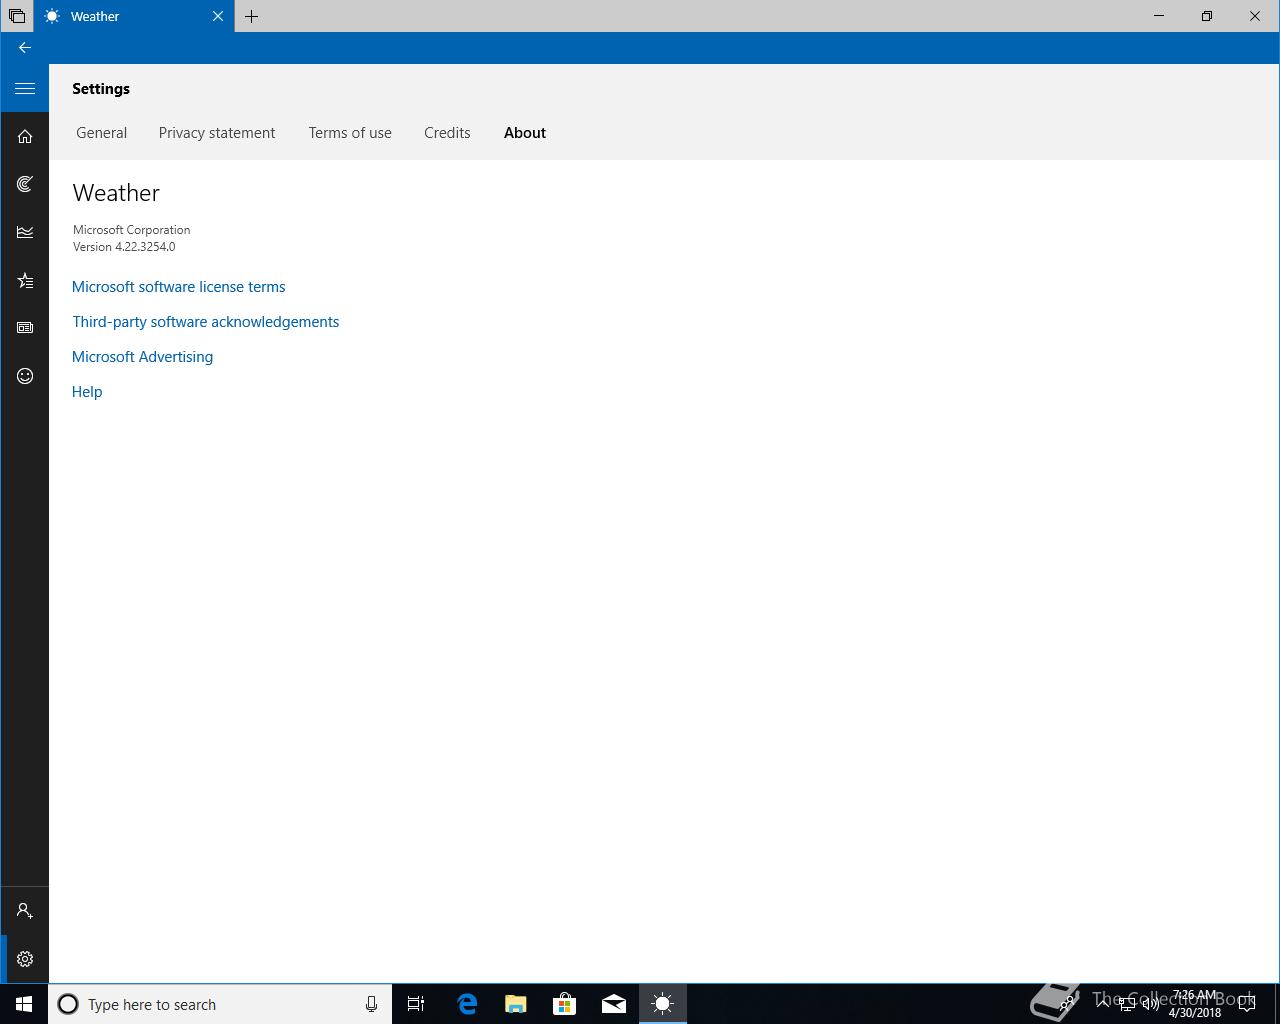Open File Explorer from taskbar
Screen dimensions: 1280x1024
pos(516,1004)
